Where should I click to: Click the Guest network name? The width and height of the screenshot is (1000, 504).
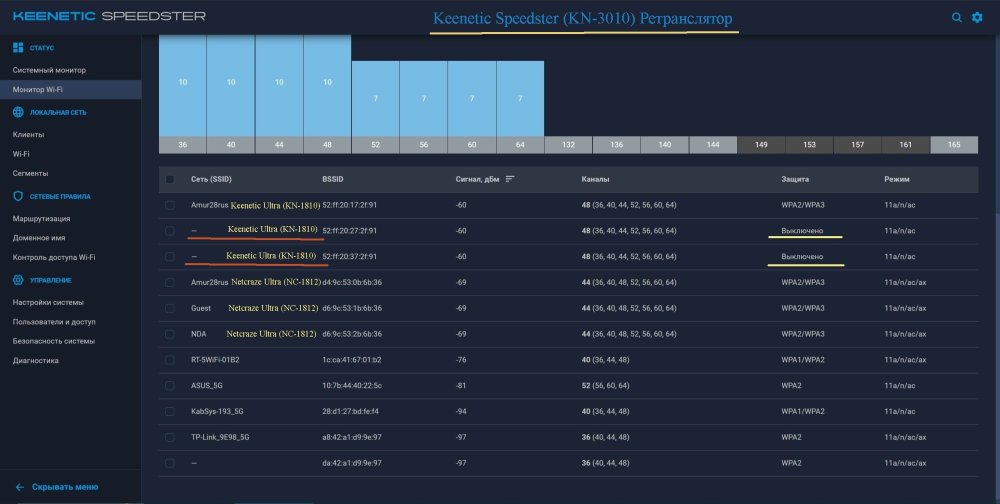201,308
